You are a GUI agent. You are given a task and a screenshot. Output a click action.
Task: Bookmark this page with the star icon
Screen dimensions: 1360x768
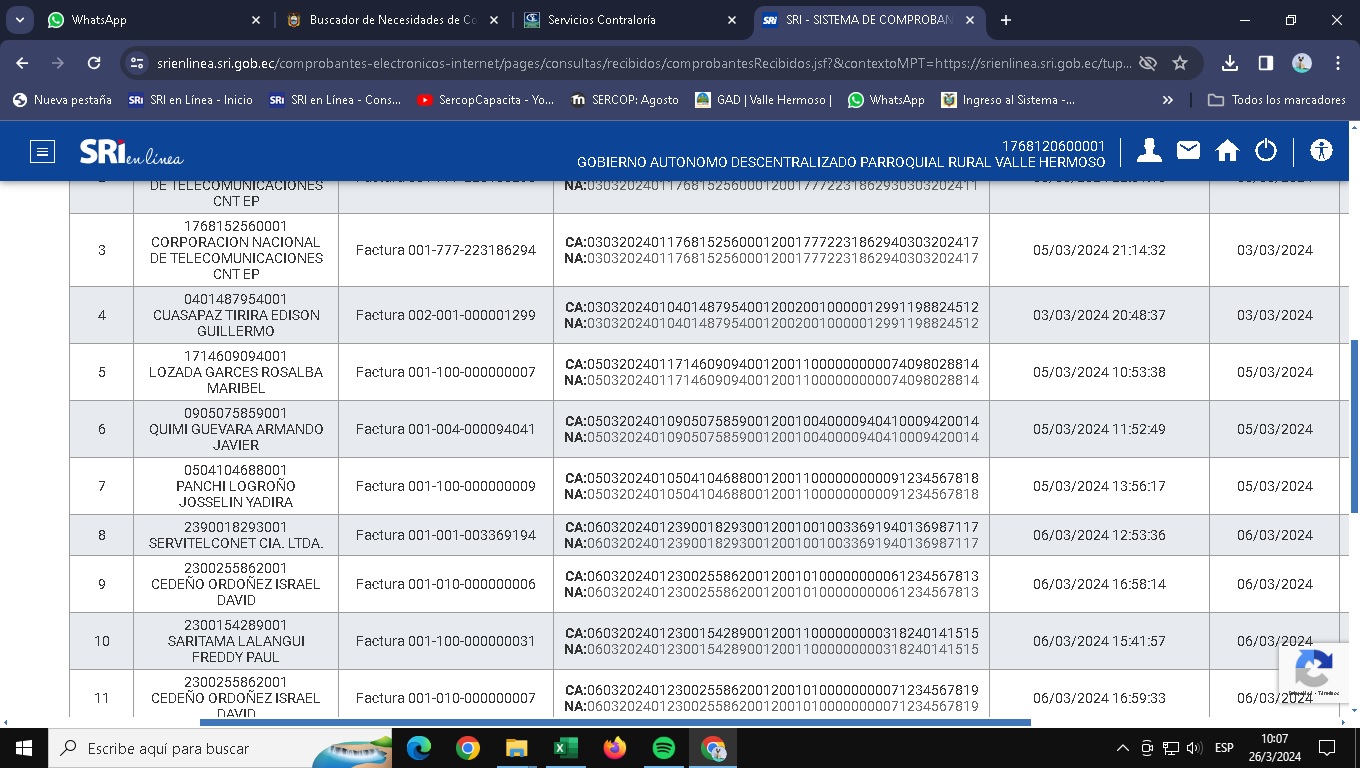(1180, 63)
